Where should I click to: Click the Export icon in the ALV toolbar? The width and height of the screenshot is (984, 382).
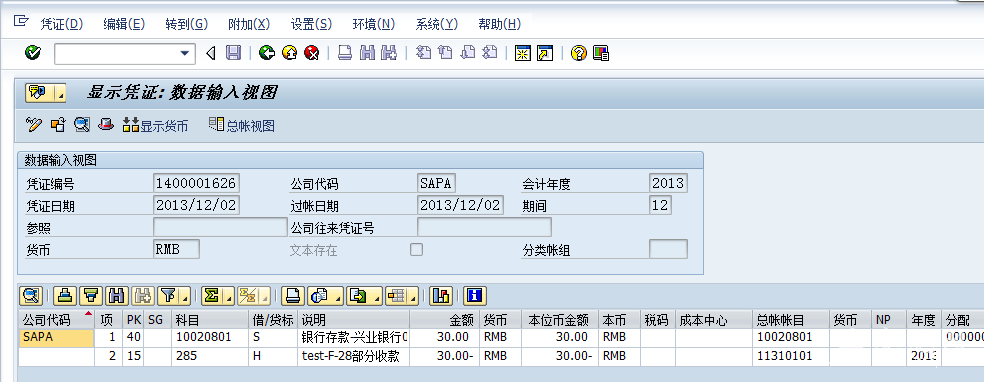click(x=357, y=295)
